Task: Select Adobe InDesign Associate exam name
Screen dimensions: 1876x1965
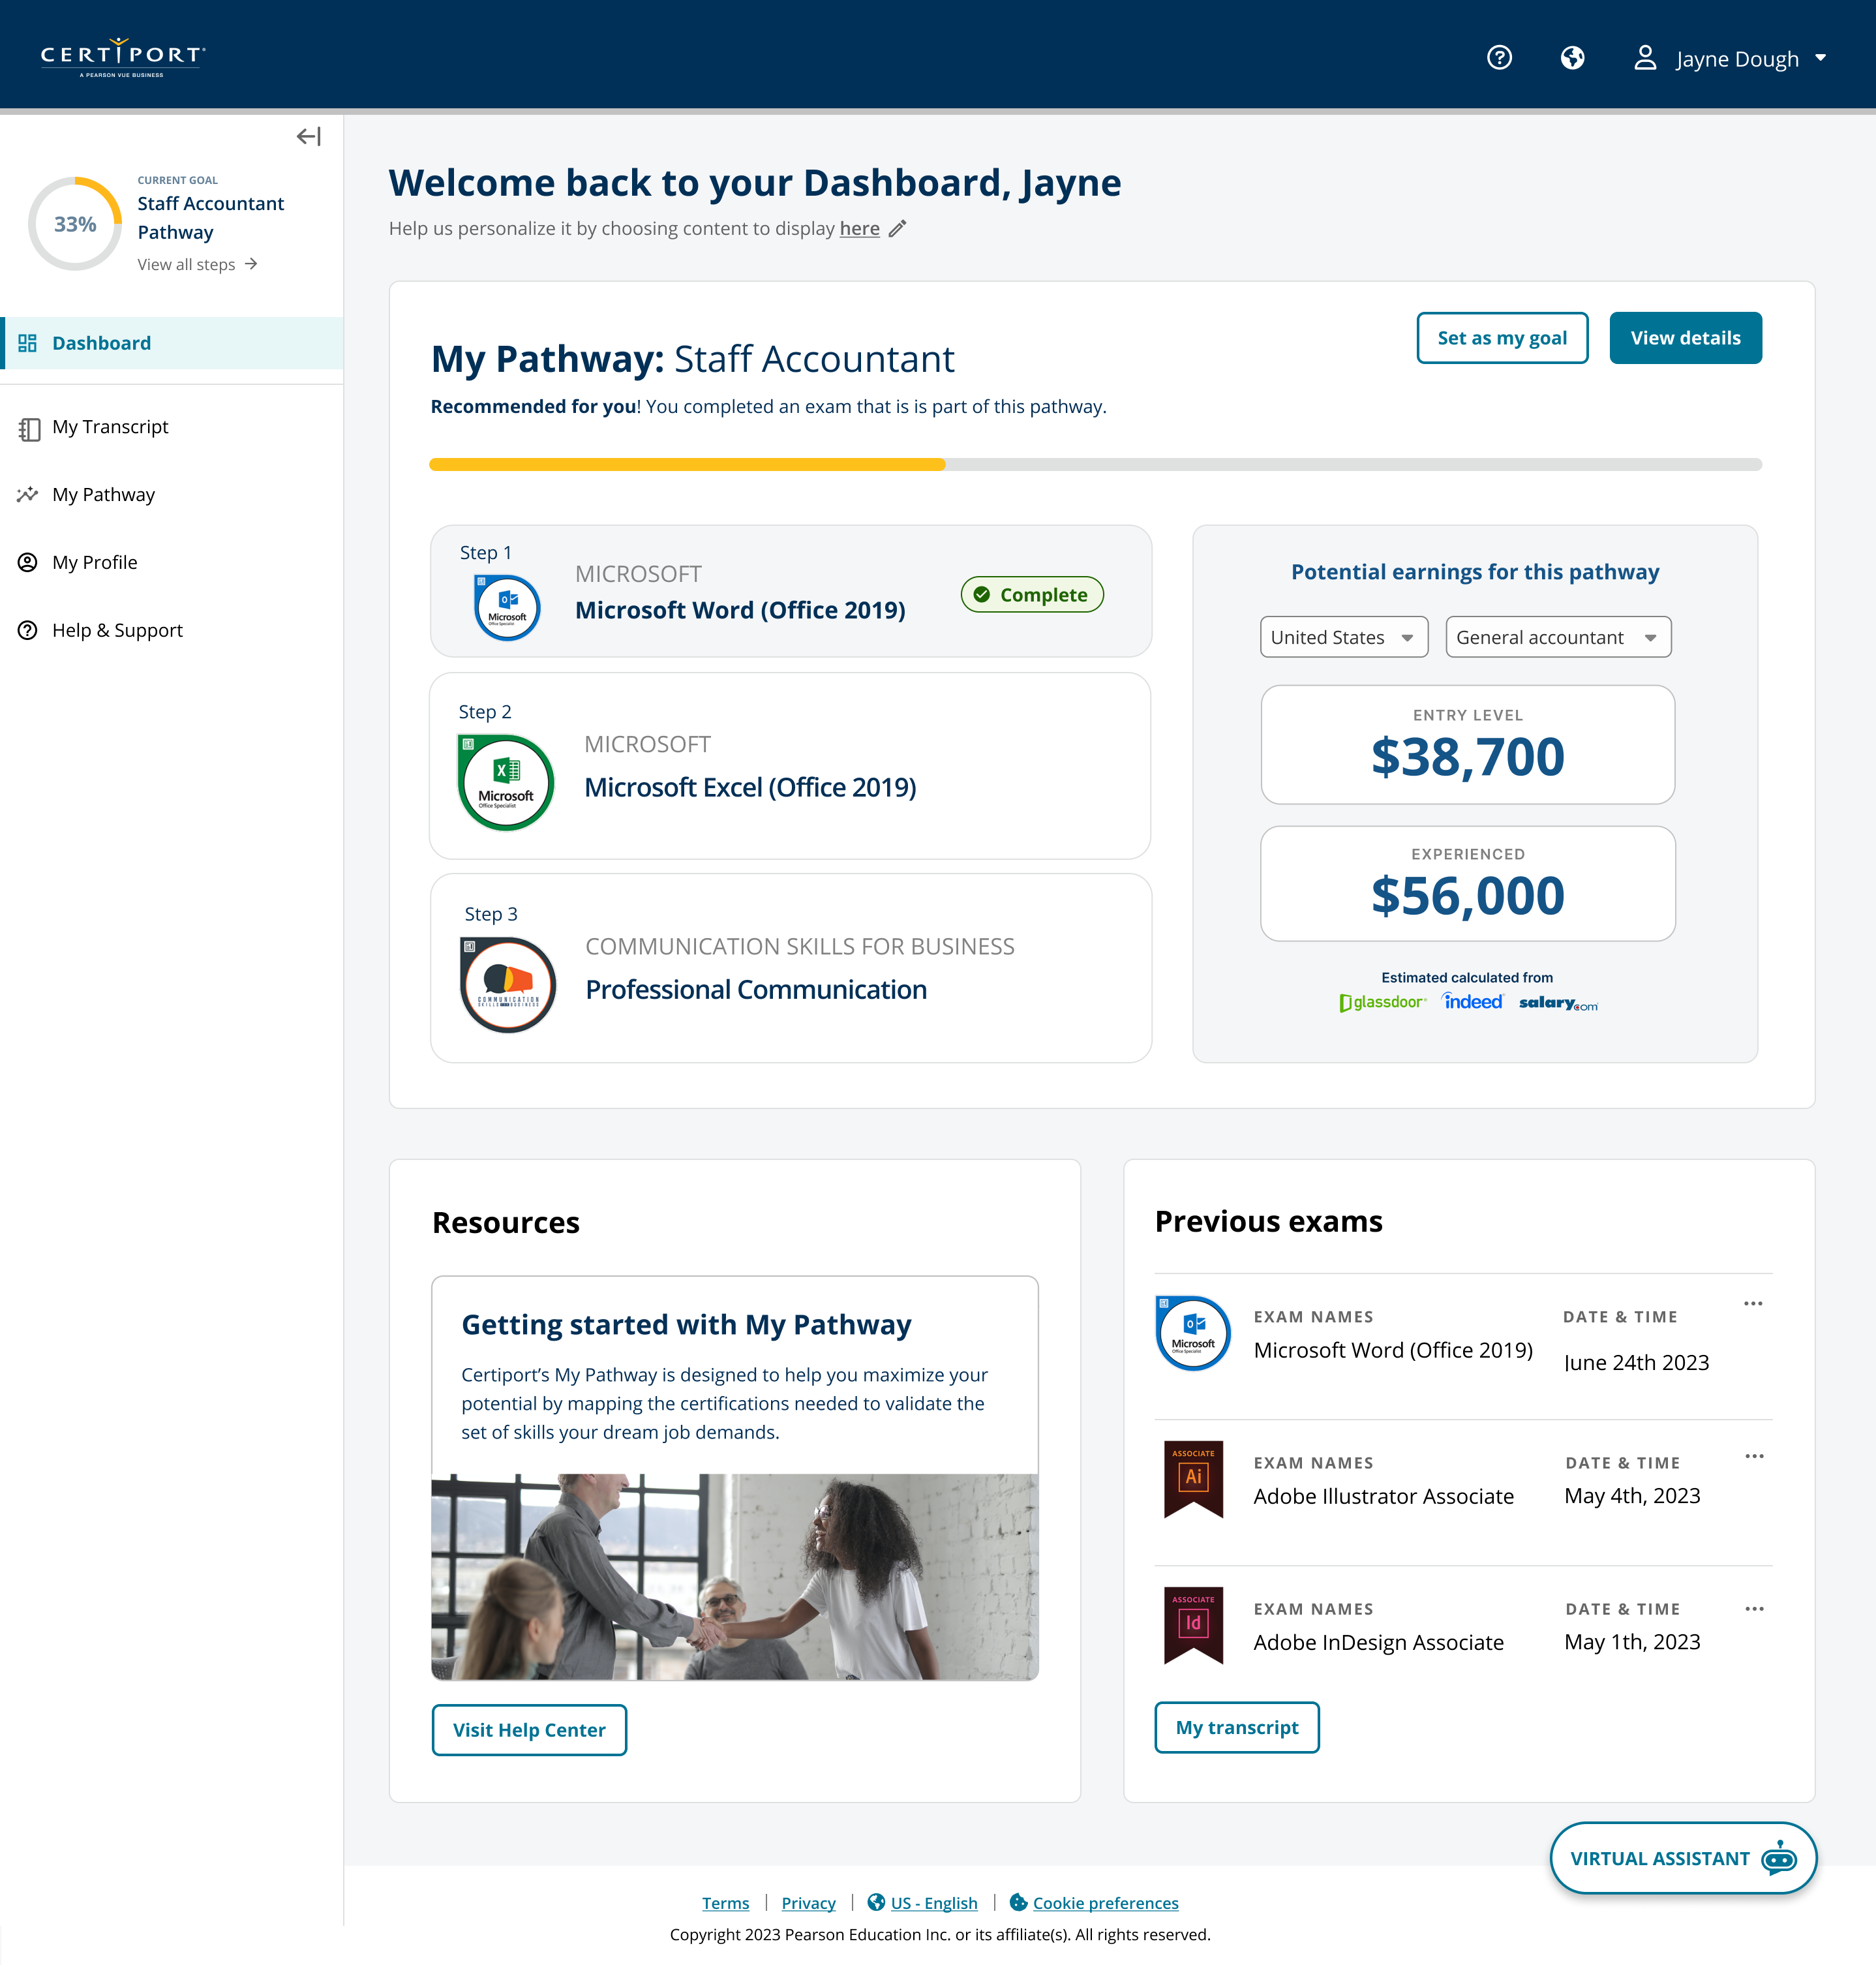Action: click(x=1378, y=1643)
